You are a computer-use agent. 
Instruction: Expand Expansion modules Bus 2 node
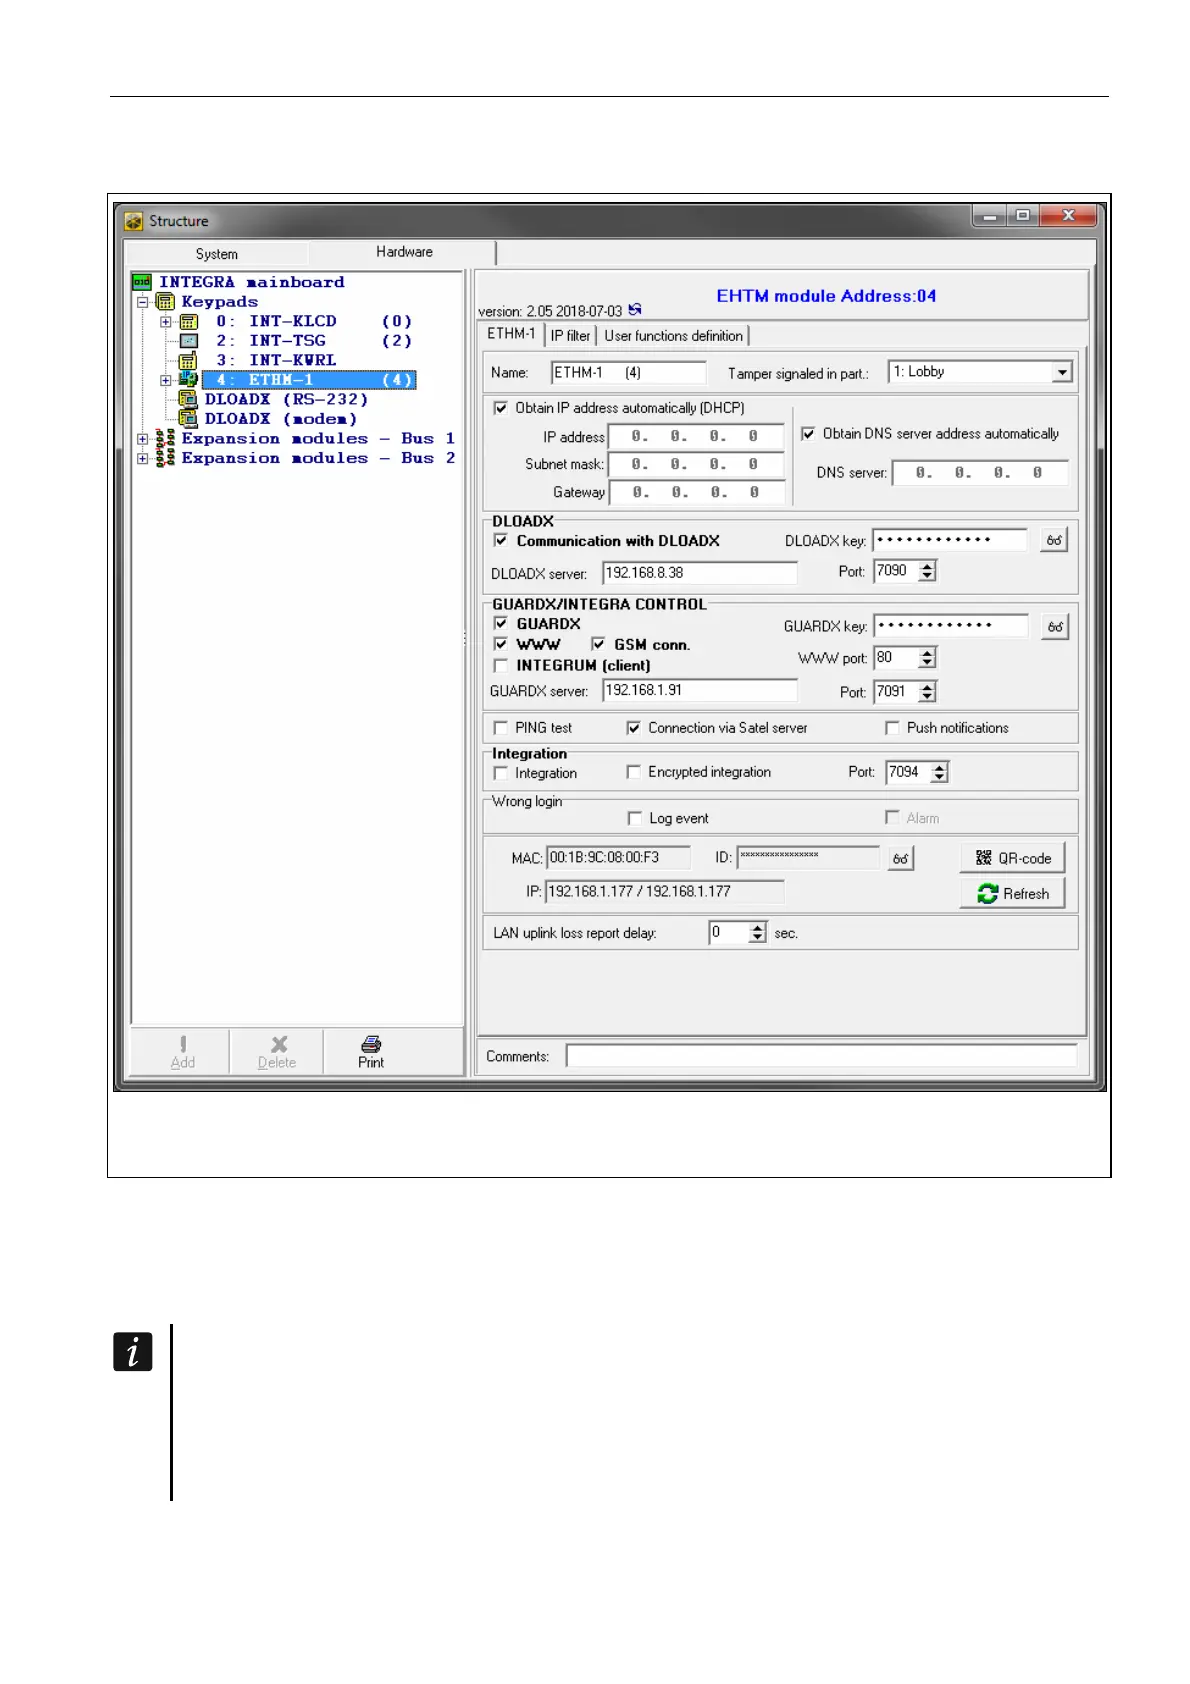coord(143,458)
